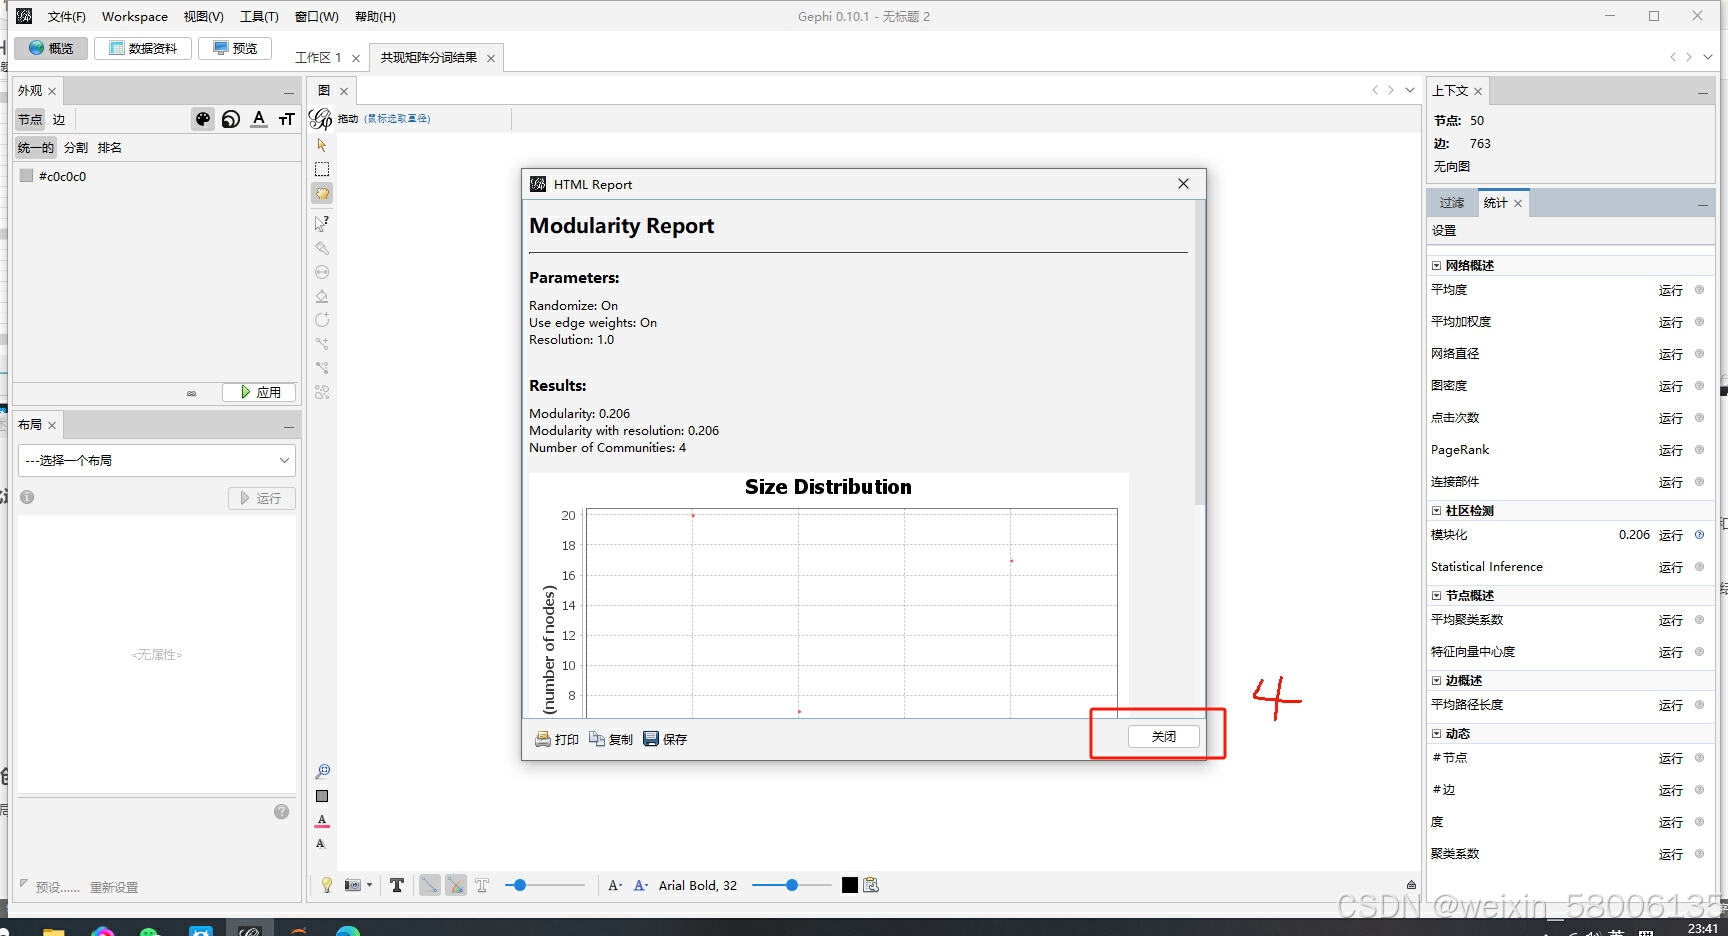Open label text attributes configuration icon
This screenshot has height=936, width=1728.
(x=871, y=885)
